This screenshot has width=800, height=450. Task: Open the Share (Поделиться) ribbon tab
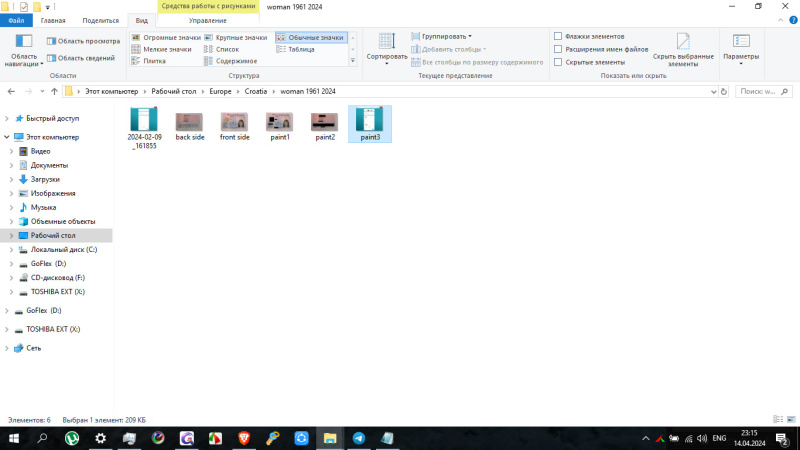tap(99, 20)
